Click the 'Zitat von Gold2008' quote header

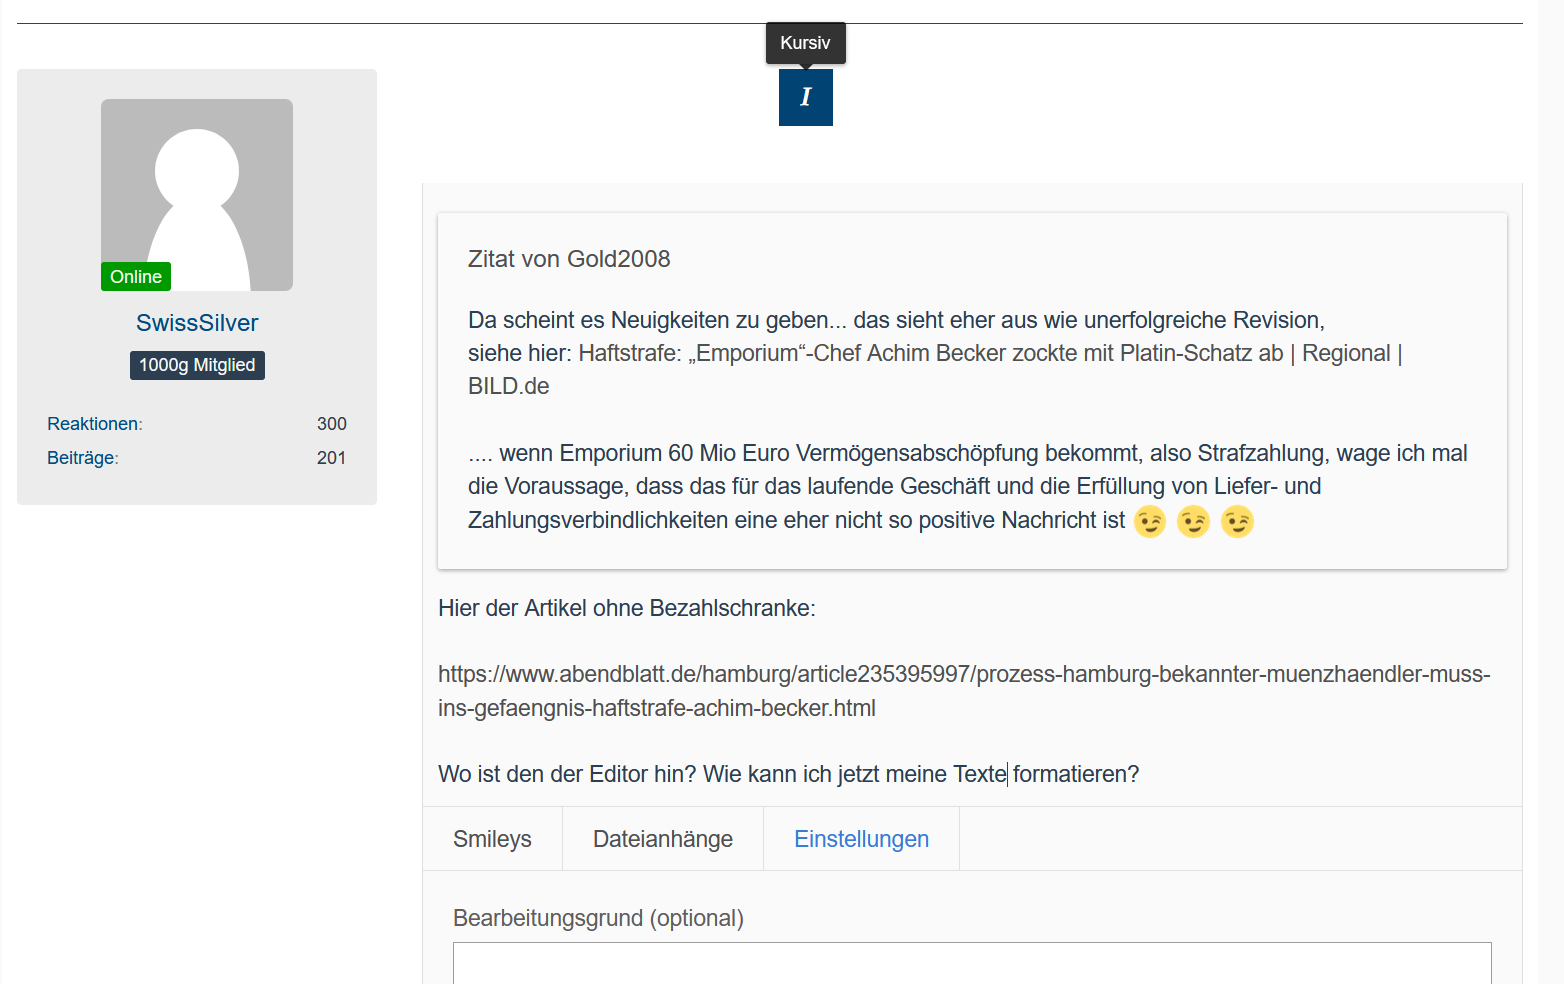click(569, 259)
